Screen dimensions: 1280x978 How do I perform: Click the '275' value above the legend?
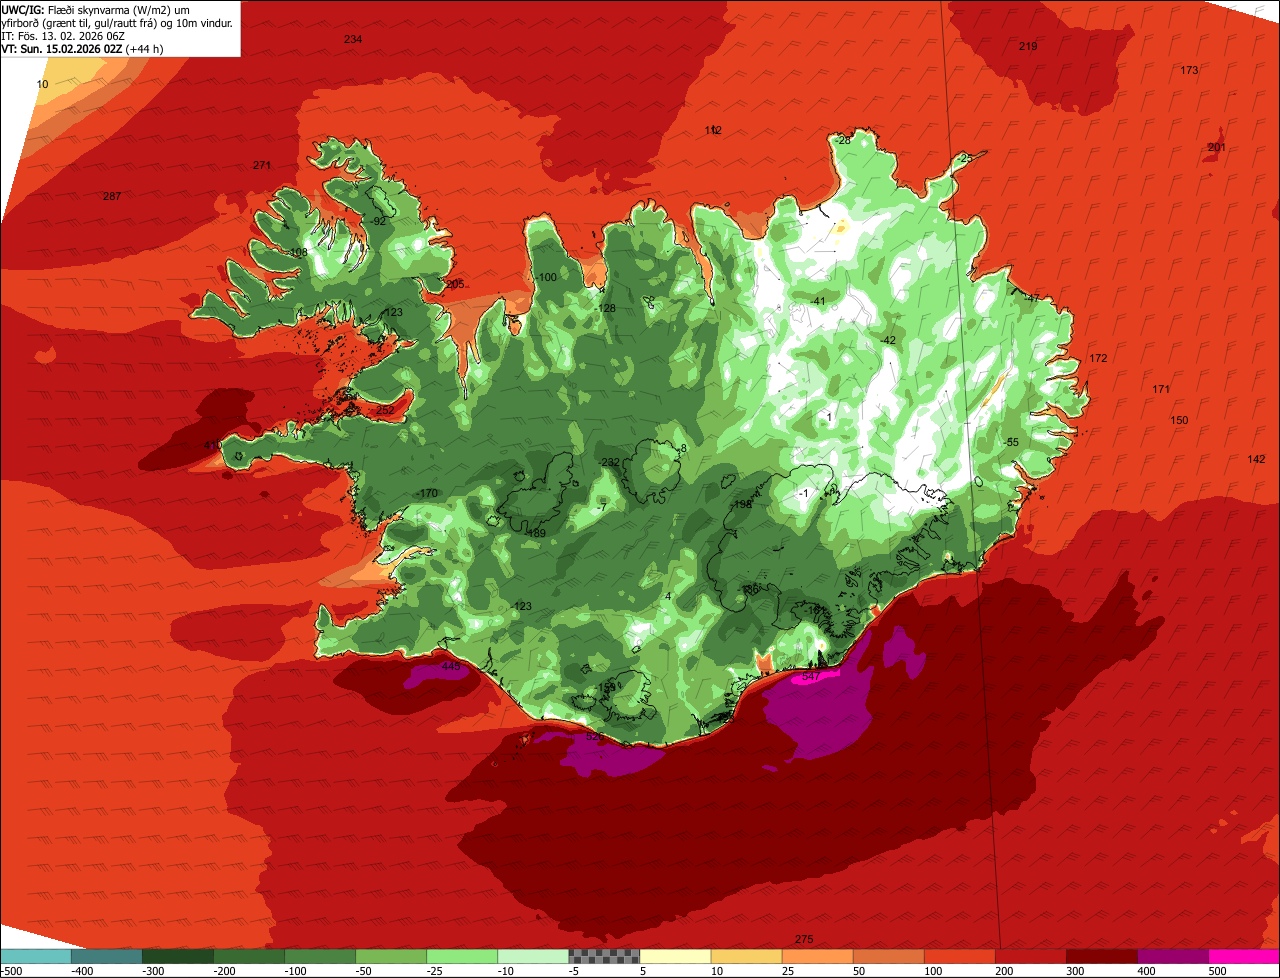[x=804, y=939]
